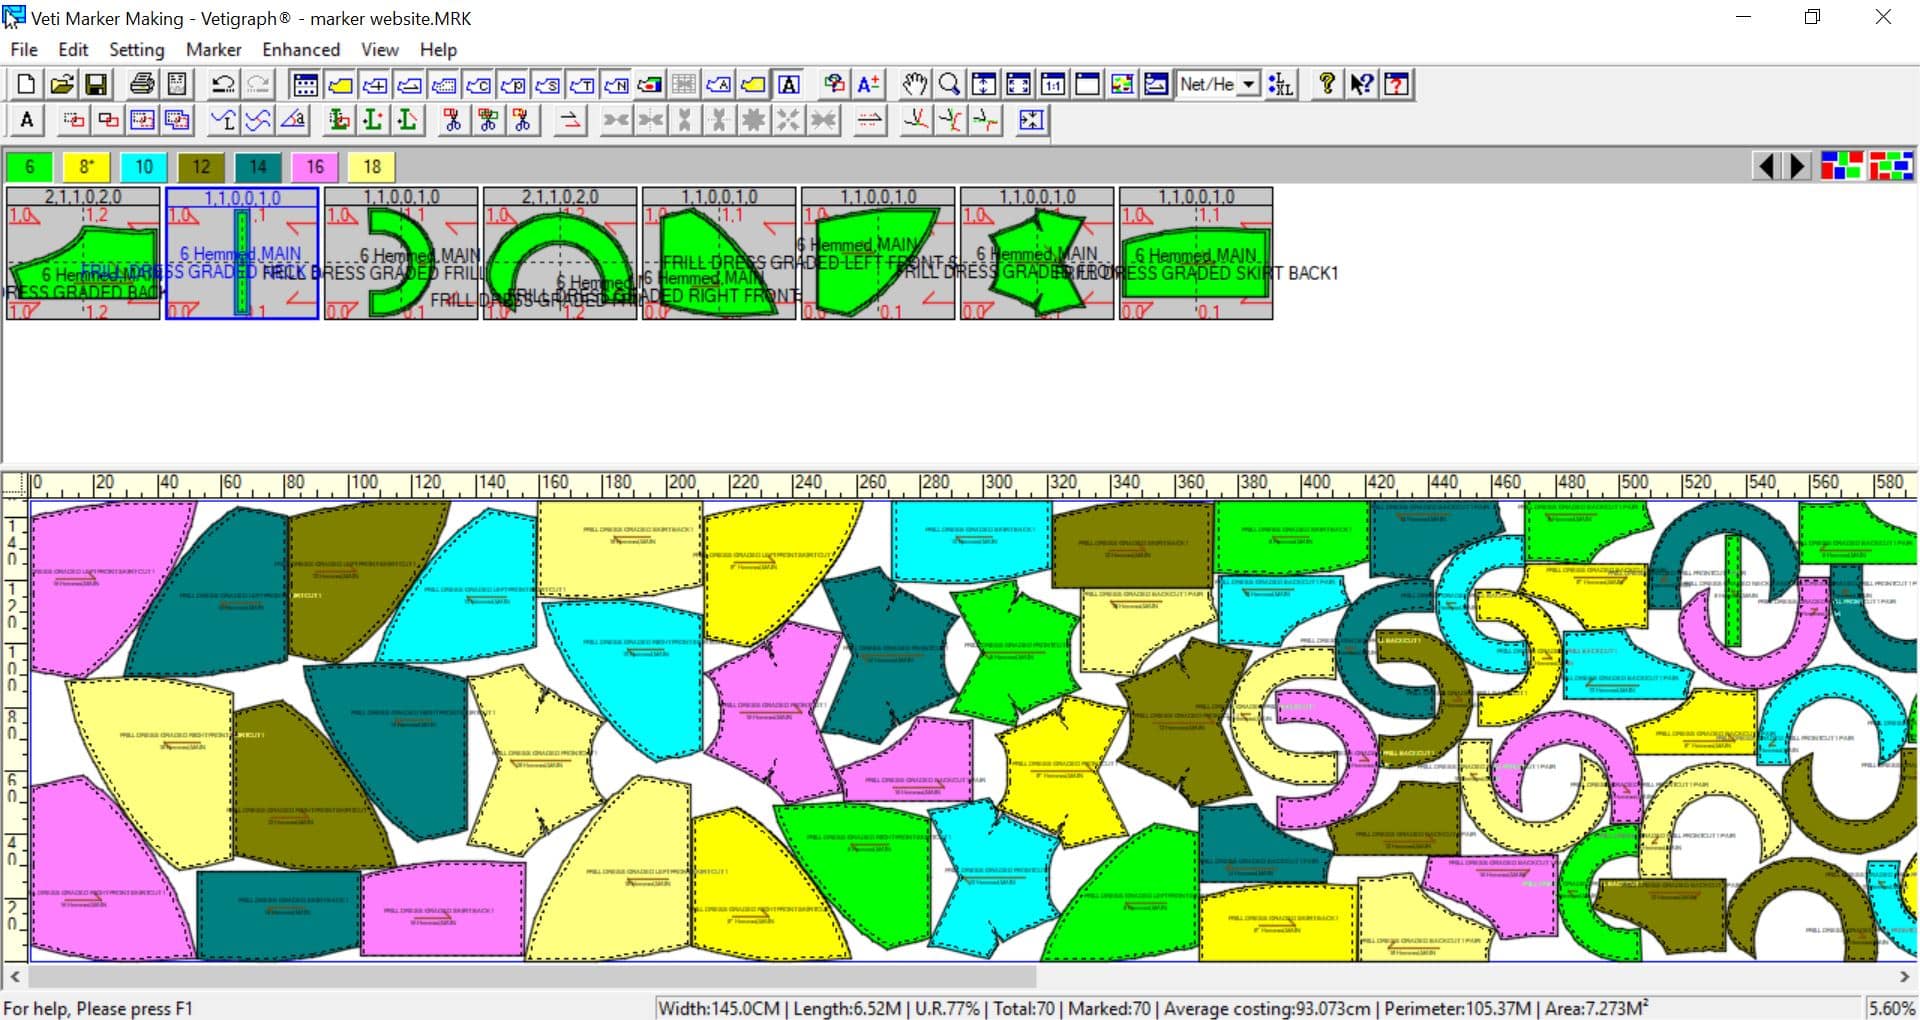Click the right navigation arrow button
Viewport: 1920px width, 1020px height.
1798,167
